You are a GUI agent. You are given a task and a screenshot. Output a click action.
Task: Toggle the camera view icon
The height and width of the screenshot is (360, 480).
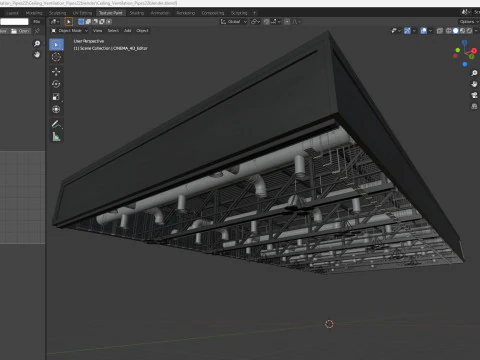474,95
